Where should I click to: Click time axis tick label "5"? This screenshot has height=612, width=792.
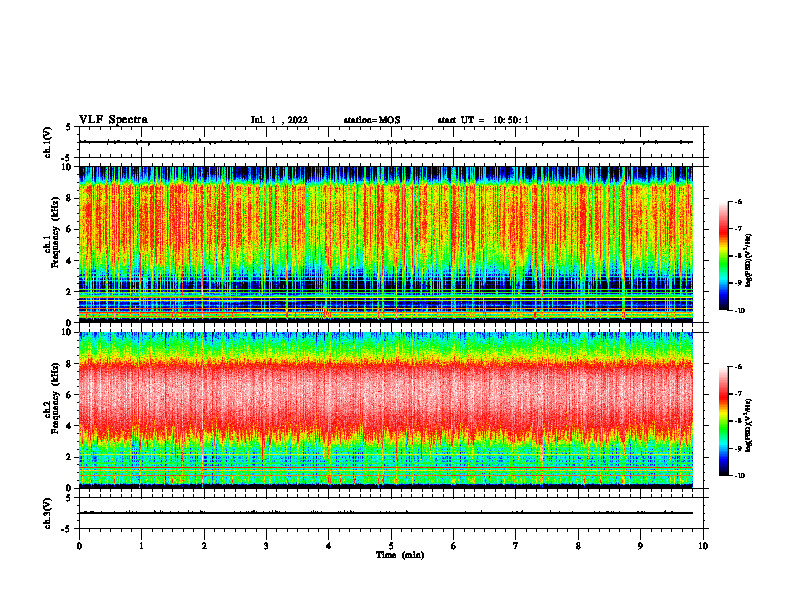391,546
